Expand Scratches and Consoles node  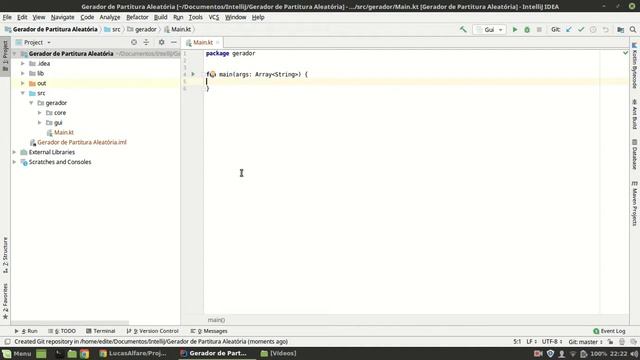[x=14, y=162]
